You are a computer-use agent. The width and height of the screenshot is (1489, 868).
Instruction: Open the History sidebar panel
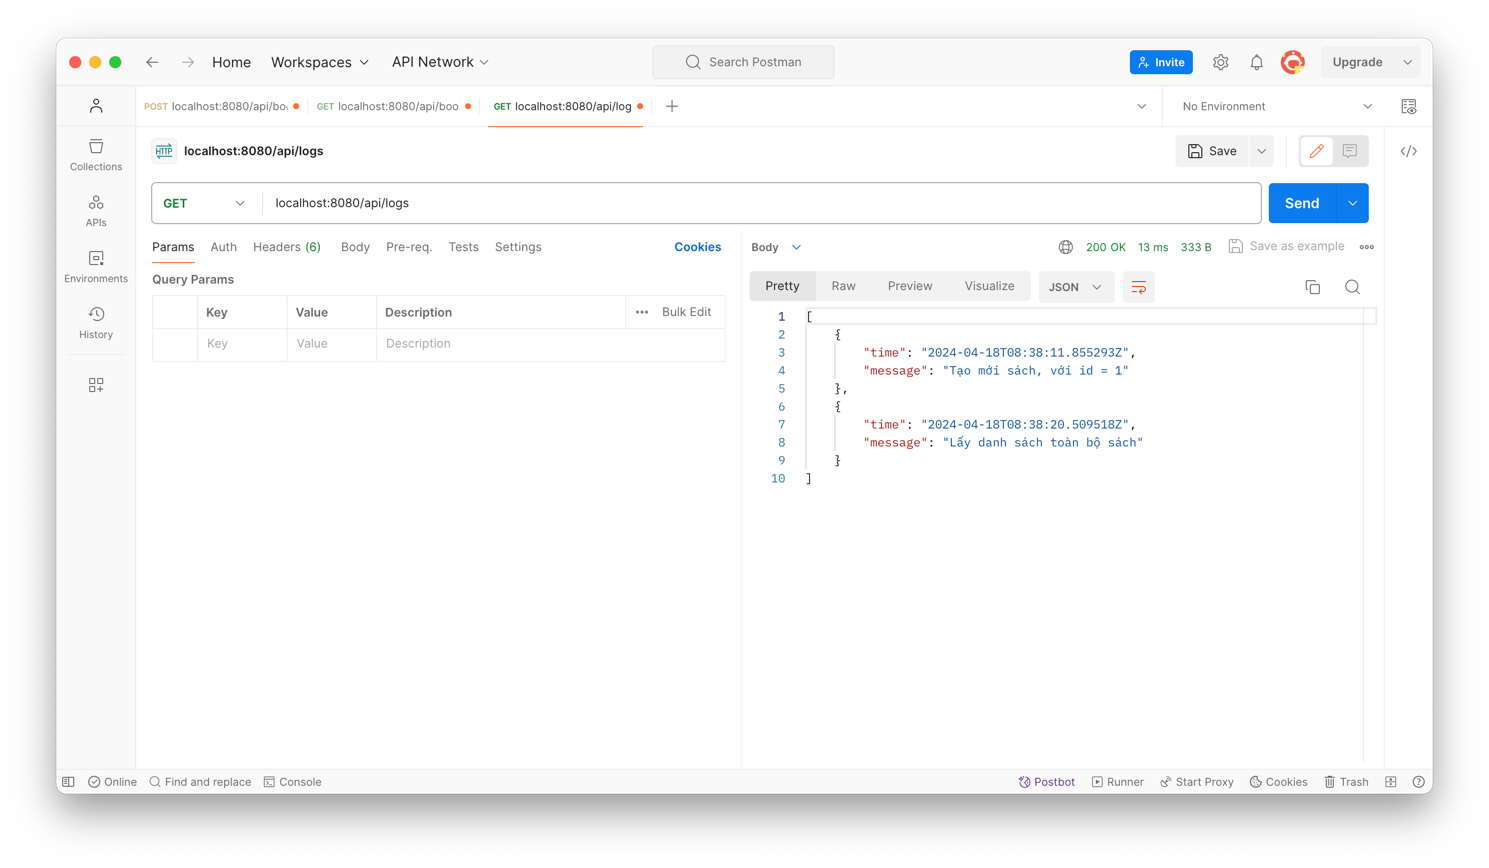coord(96,322)
